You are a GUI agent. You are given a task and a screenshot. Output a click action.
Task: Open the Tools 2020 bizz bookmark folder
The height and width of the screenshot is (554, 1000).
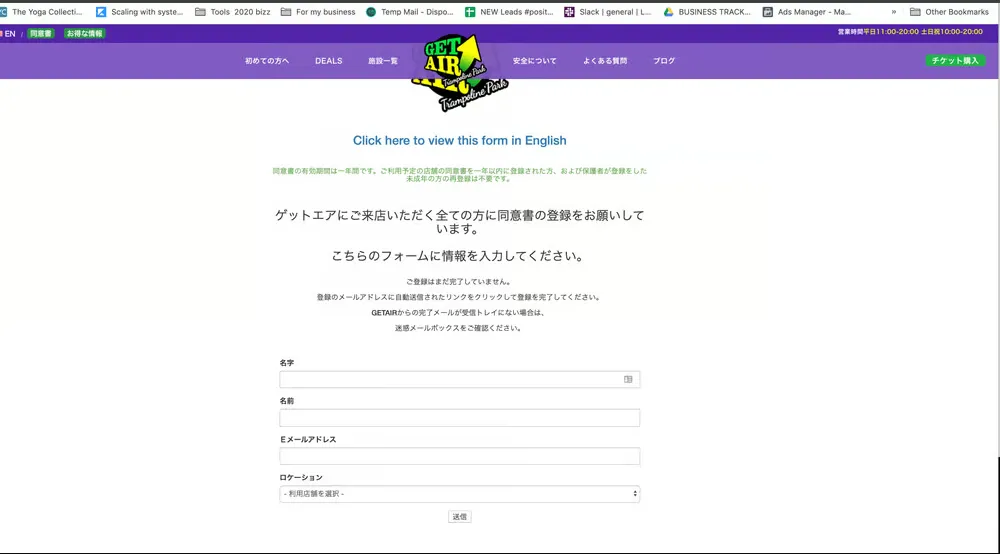click(x=233, y=11)
